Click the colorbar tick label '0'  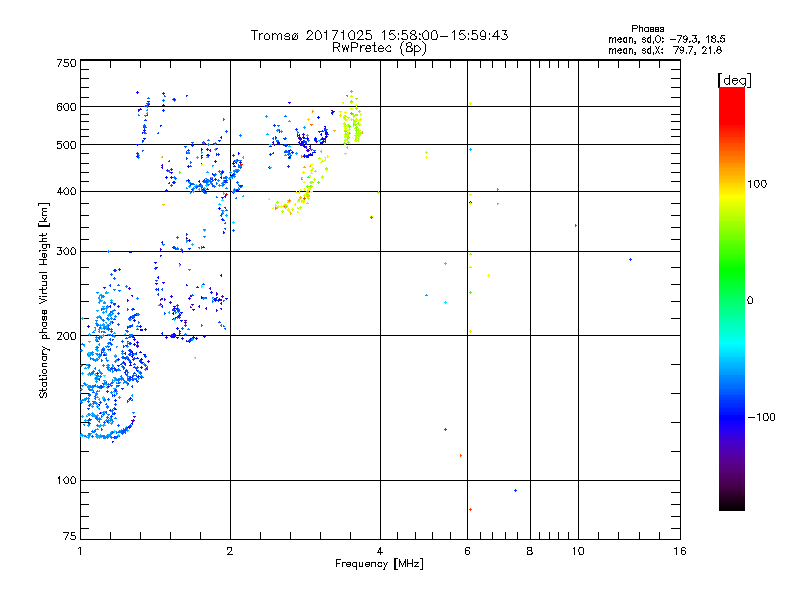click(x=750, y=301)
